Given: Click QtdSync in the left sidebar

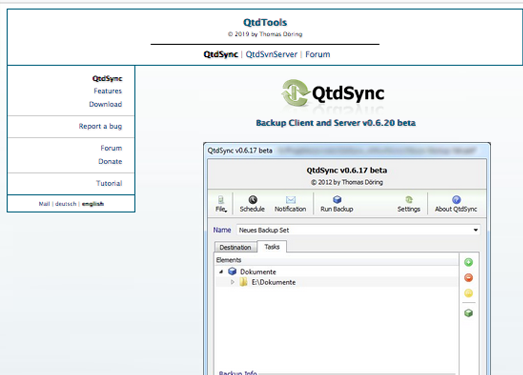Looking at the screenshot, I should 107,78.
